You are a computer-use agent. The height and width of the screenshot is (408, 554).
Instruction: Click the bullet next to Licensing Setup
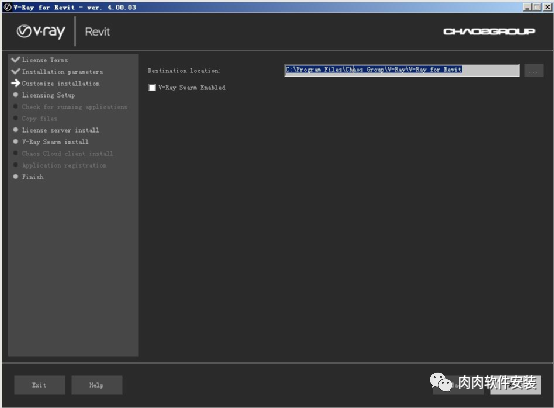(x=16, y=95)
